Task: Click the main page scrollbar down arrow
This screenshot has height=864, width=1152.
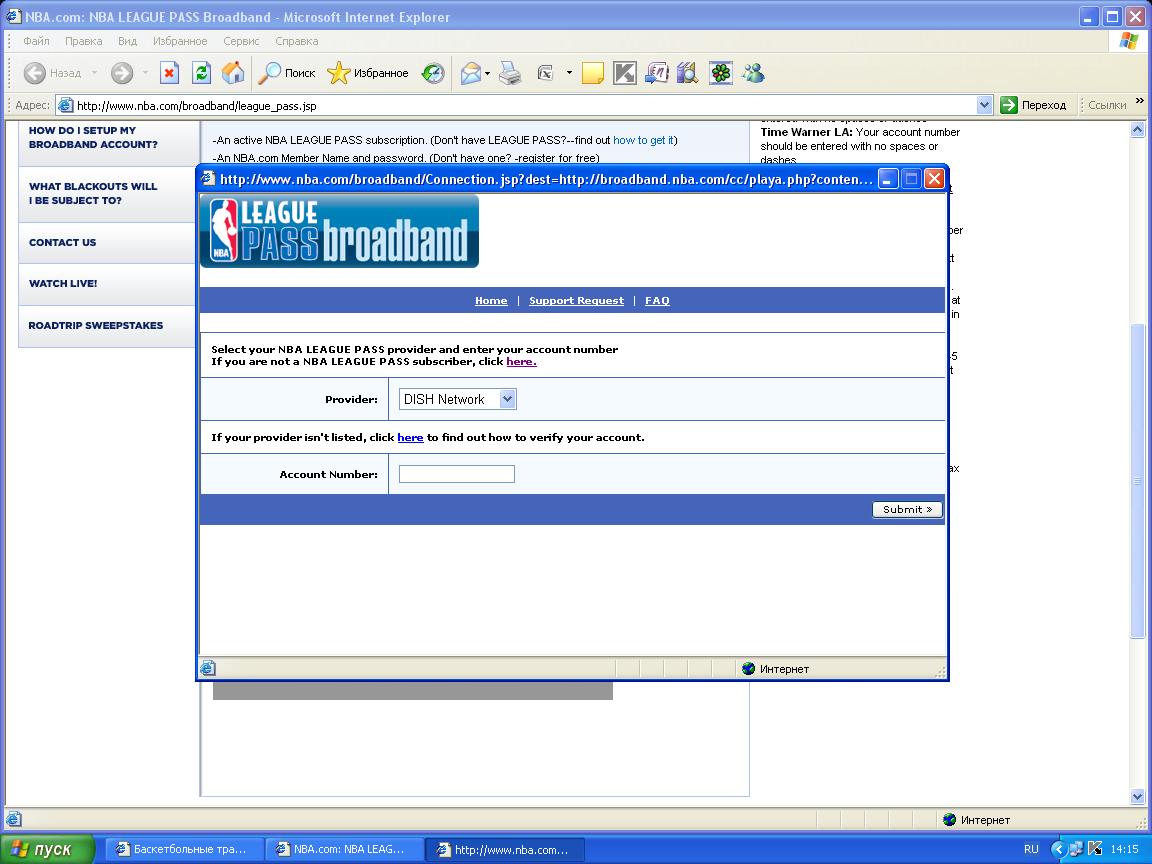Action: 1137,796
